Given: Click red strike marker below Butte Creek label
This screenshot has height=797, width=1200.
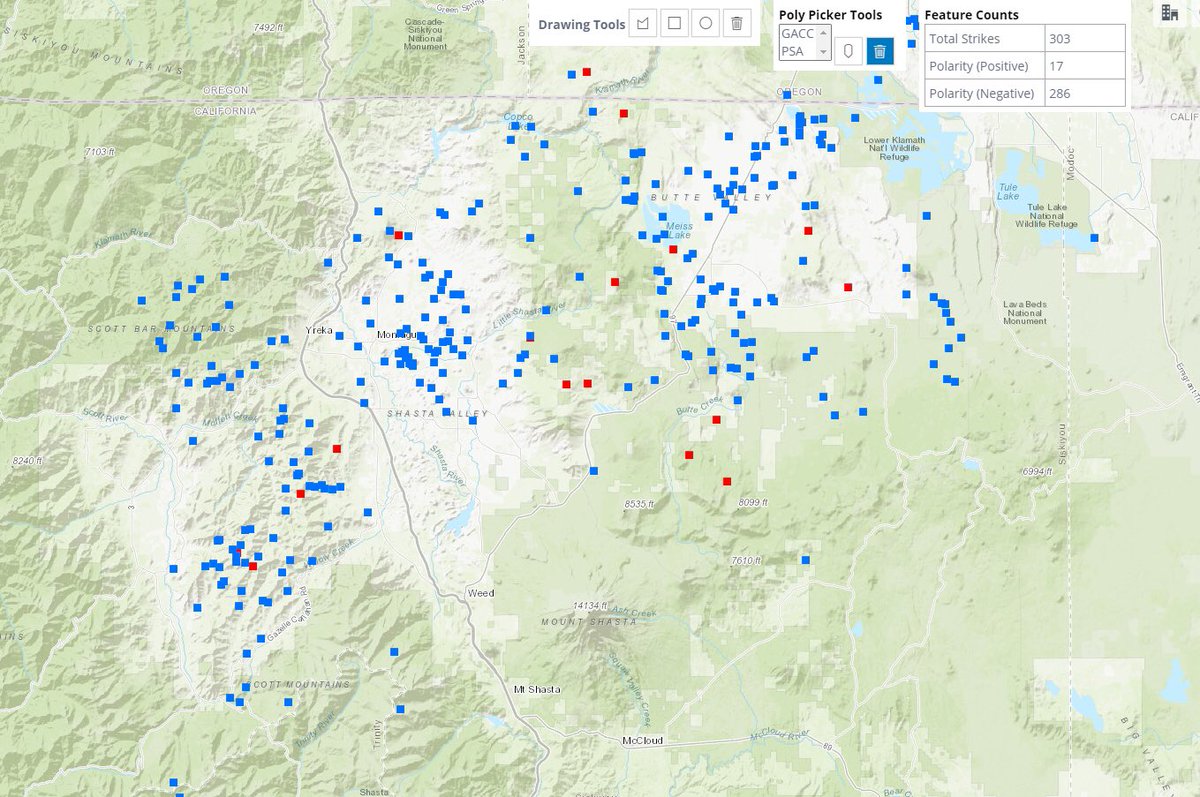Looking at the screenshot, I should [x=716, y=419].
